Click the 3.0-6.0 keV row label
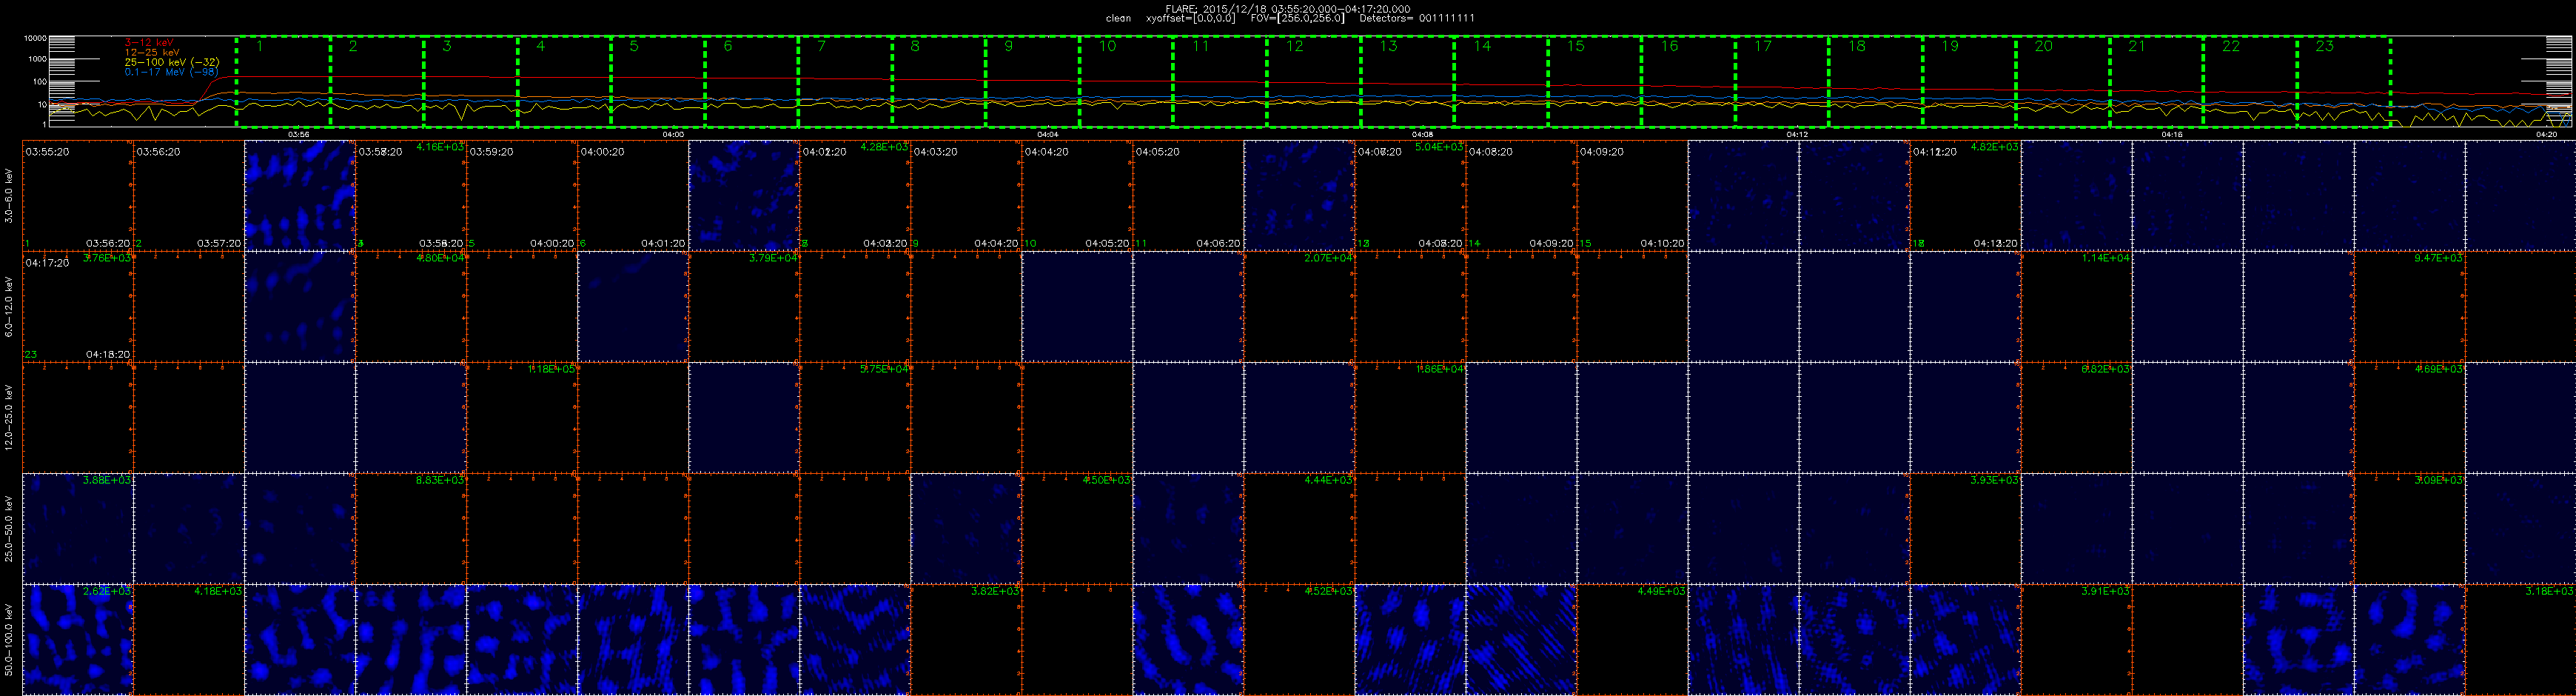The image size is (2576, 696). [x=10, y=196]
